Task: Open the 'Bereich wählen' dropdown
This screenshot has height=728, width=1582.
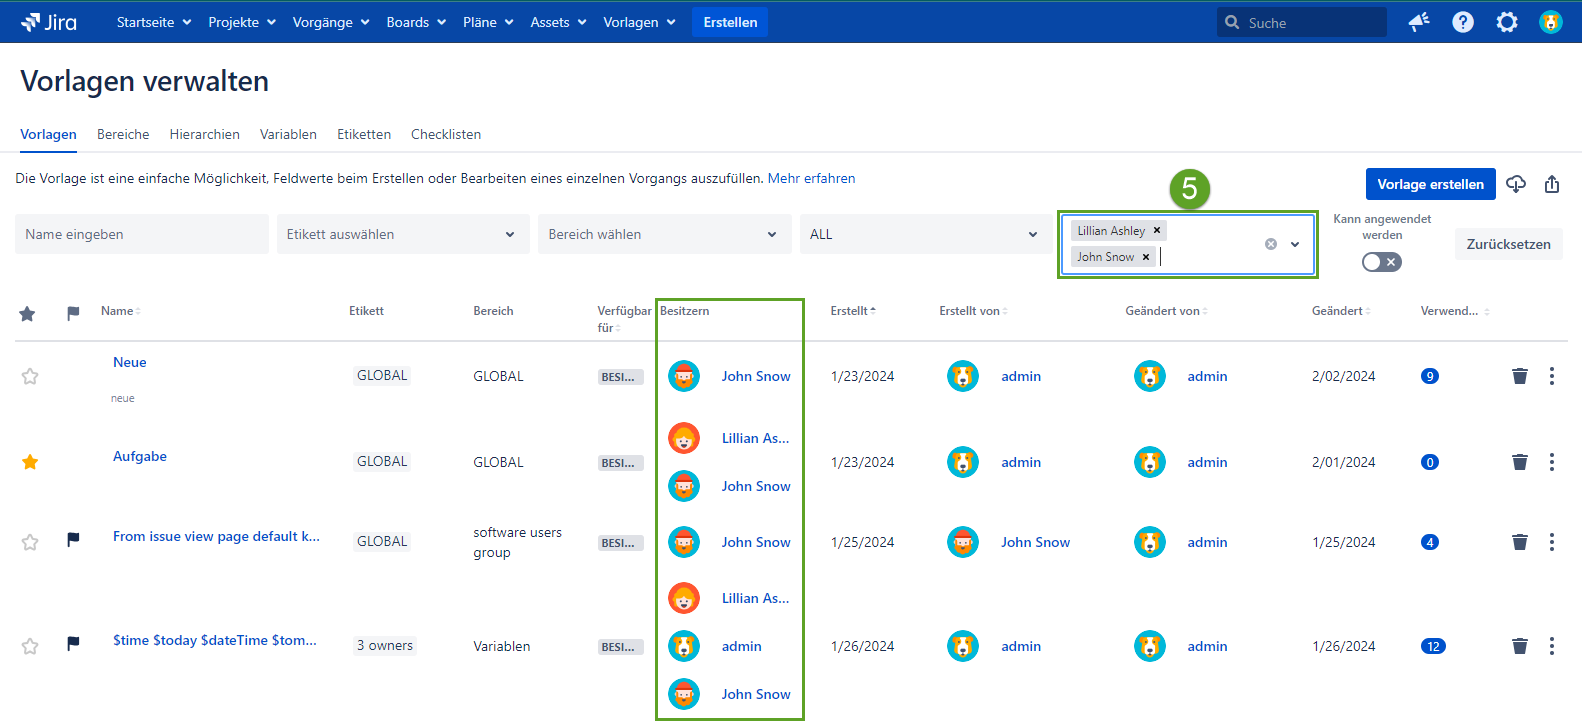Action: (664, 234)
